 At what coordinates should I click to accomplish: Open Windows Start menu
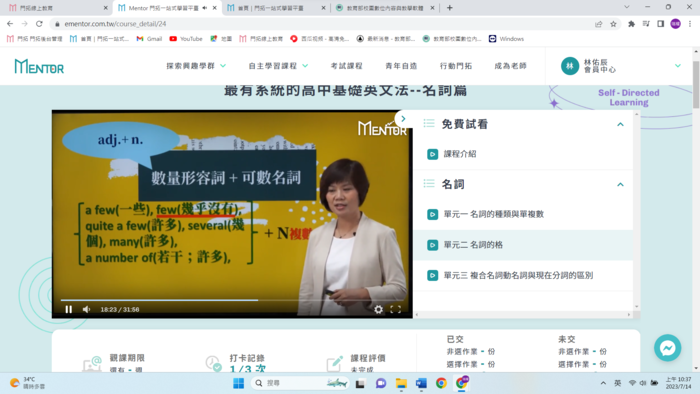(x=238, y=383)
